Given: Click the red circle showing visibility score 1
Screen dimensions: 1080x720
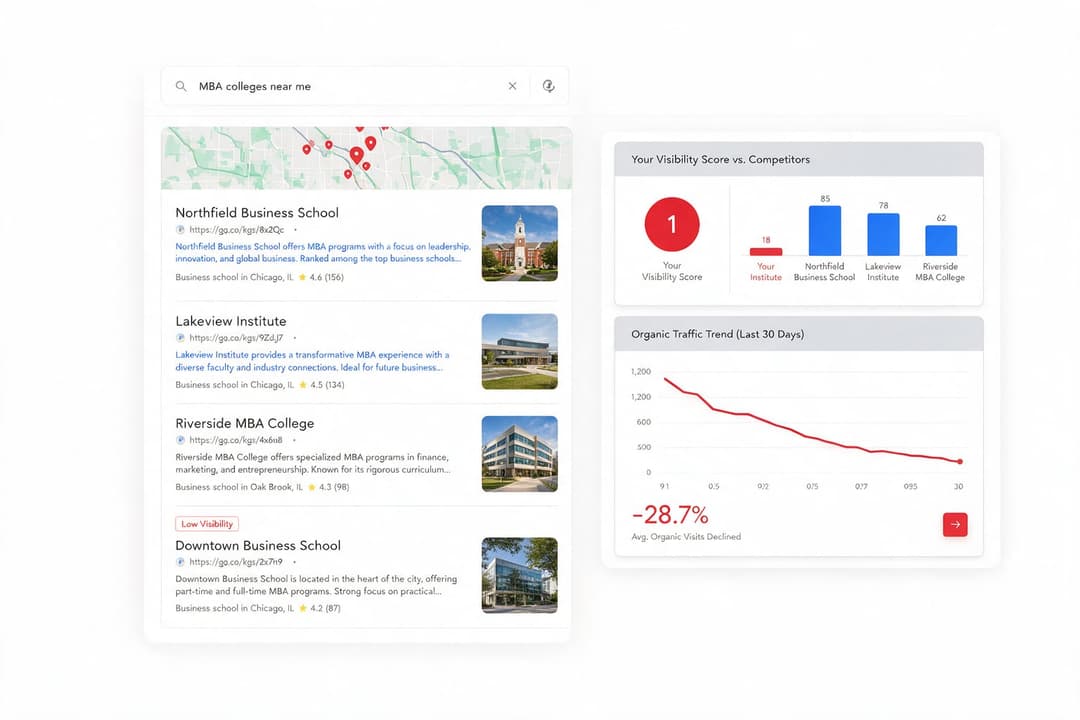Looking at the screenshot, I should (x=672, y=225).
